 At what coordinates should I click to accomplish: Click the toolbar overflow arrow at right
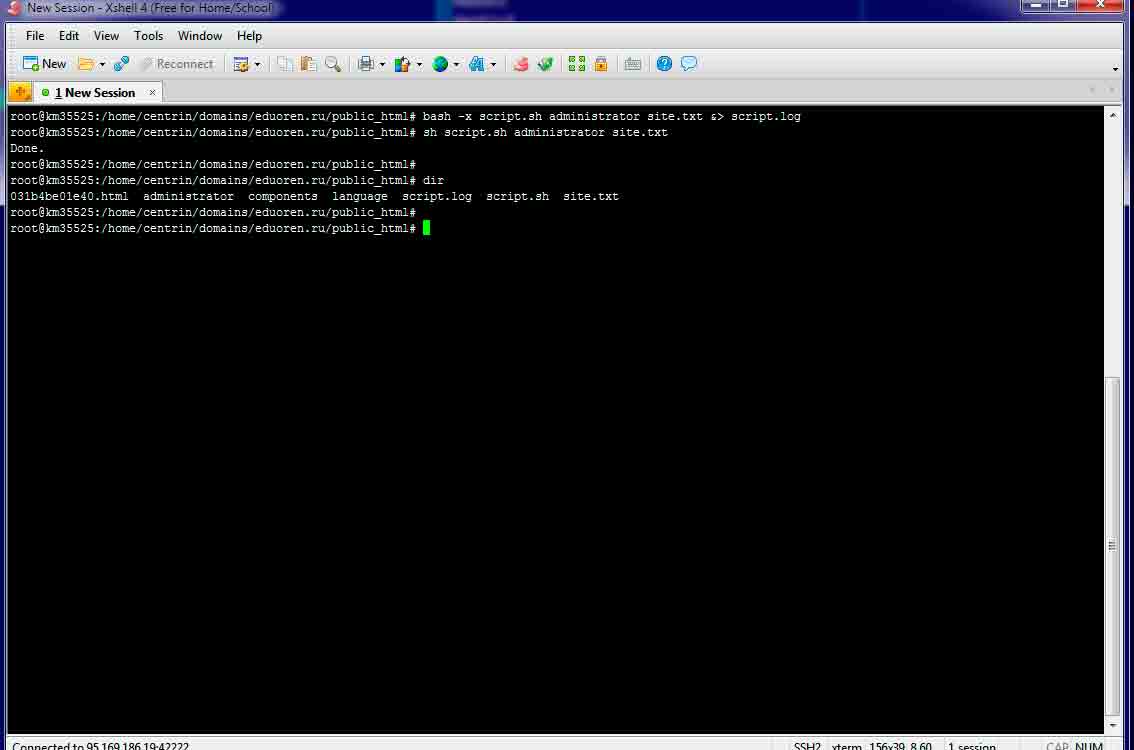click(1115, 69)
